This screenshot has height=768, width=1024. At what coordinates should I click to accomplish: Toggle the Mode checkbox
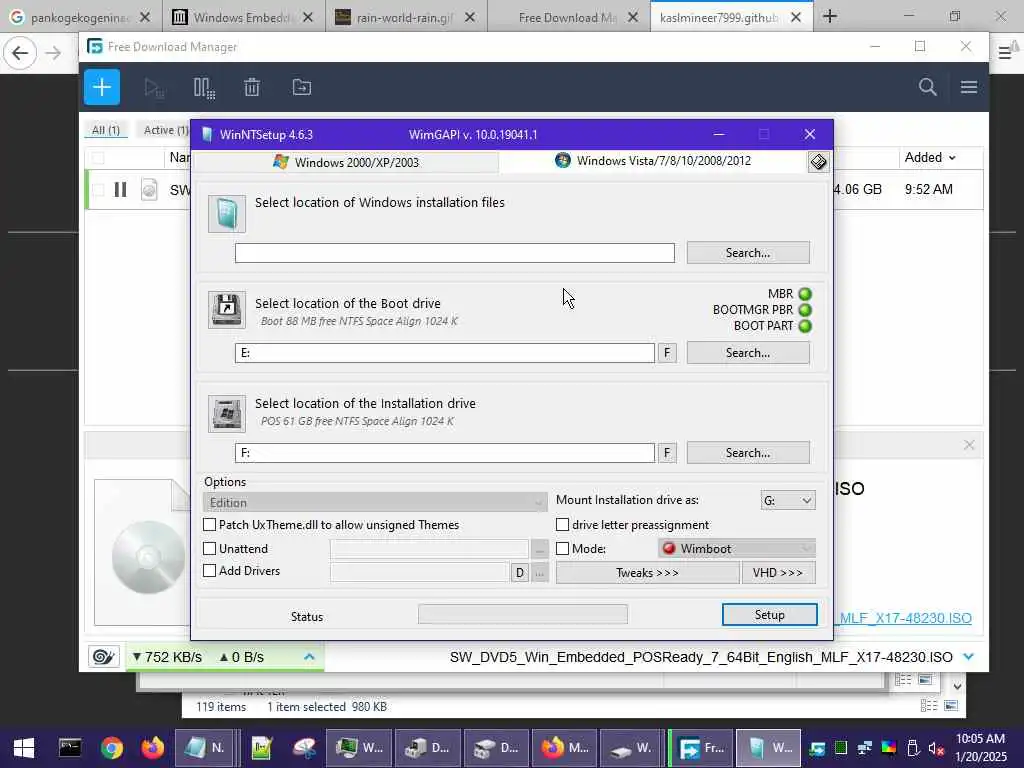tap(562, 549)
